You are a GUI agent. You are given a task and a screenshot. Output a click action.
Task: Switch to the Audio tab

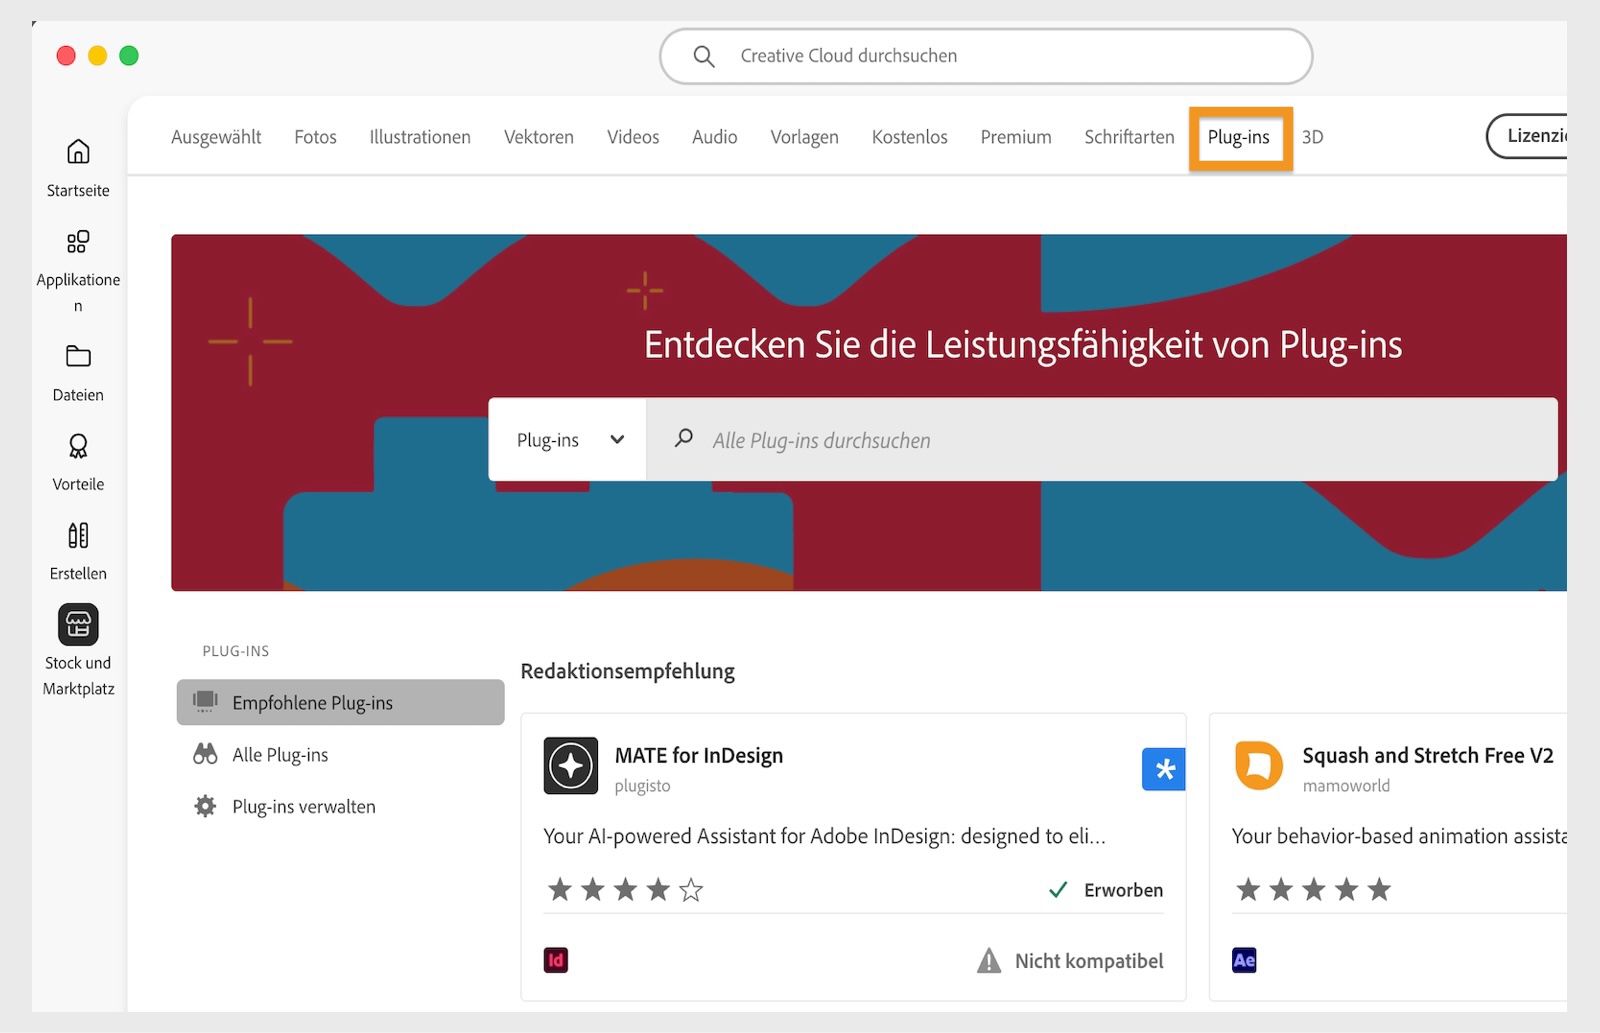pyautogui.click(x=715, y=137)
